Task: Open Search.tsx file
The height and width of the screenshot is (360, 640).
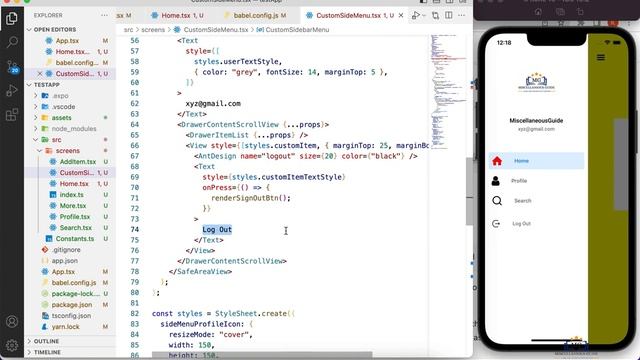Action: [x=76, y=228]
